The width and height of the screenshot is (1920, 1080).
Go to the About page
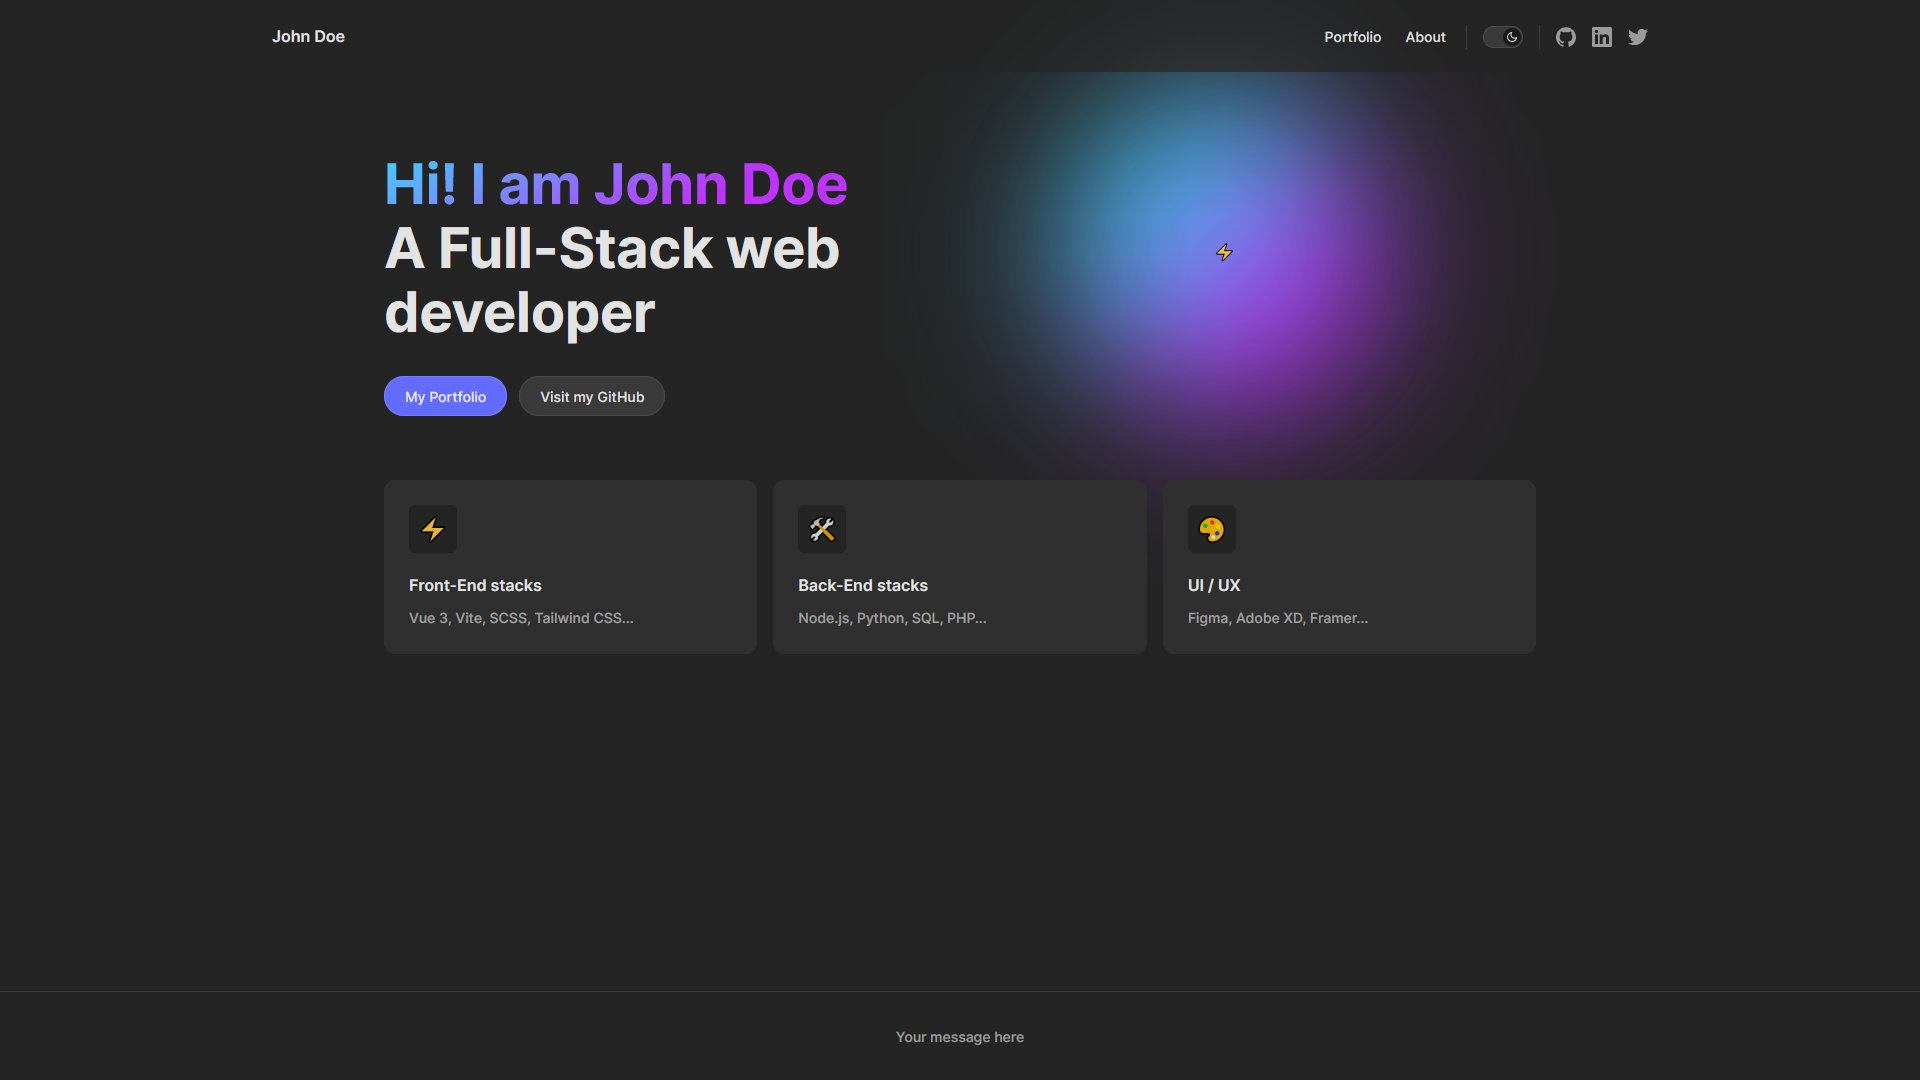1425,37
